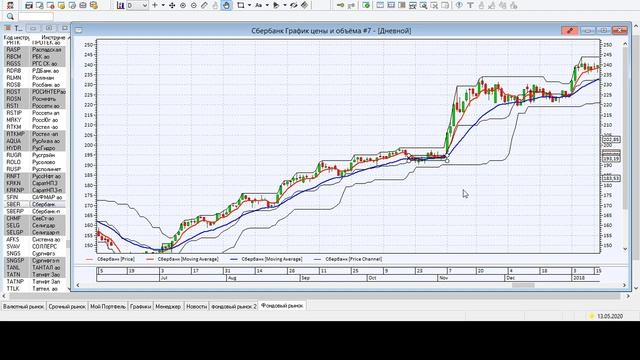Select the hand pan tool
Screen dimensions: 640x360
pos(226,5)
